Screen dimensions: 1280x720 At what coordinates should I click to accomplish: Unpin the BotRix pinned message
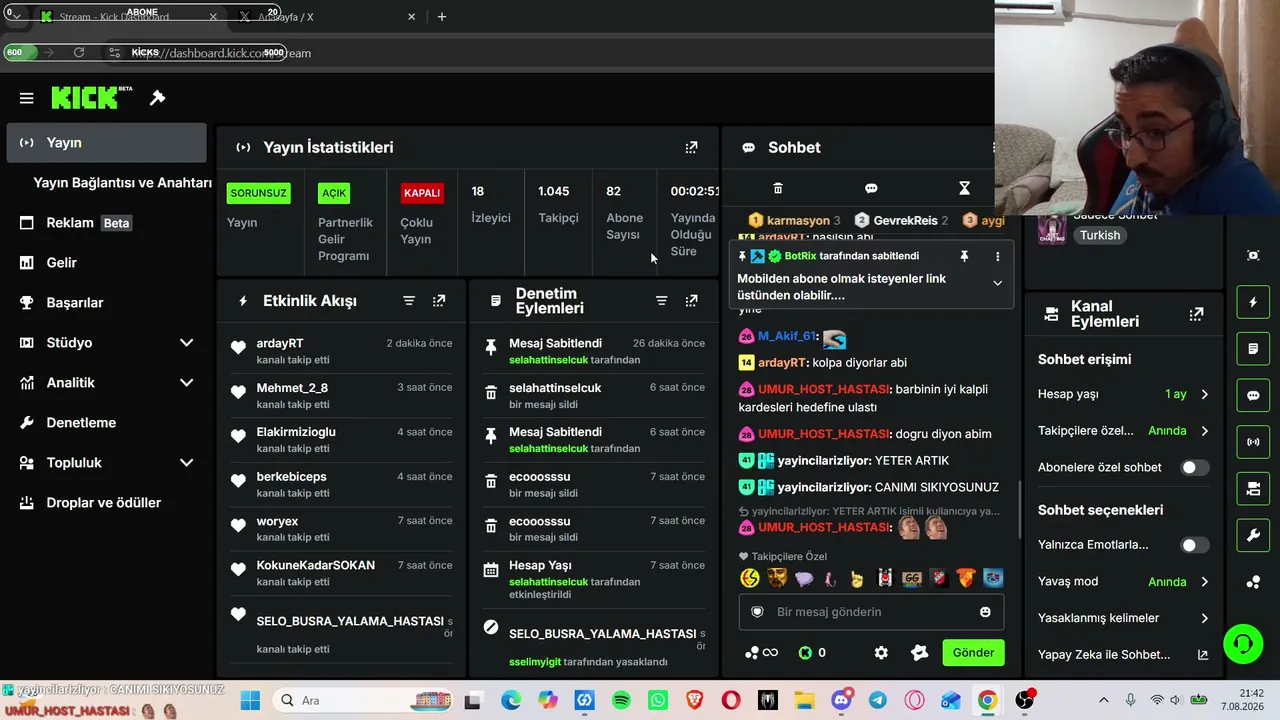(x=964, y=257)
